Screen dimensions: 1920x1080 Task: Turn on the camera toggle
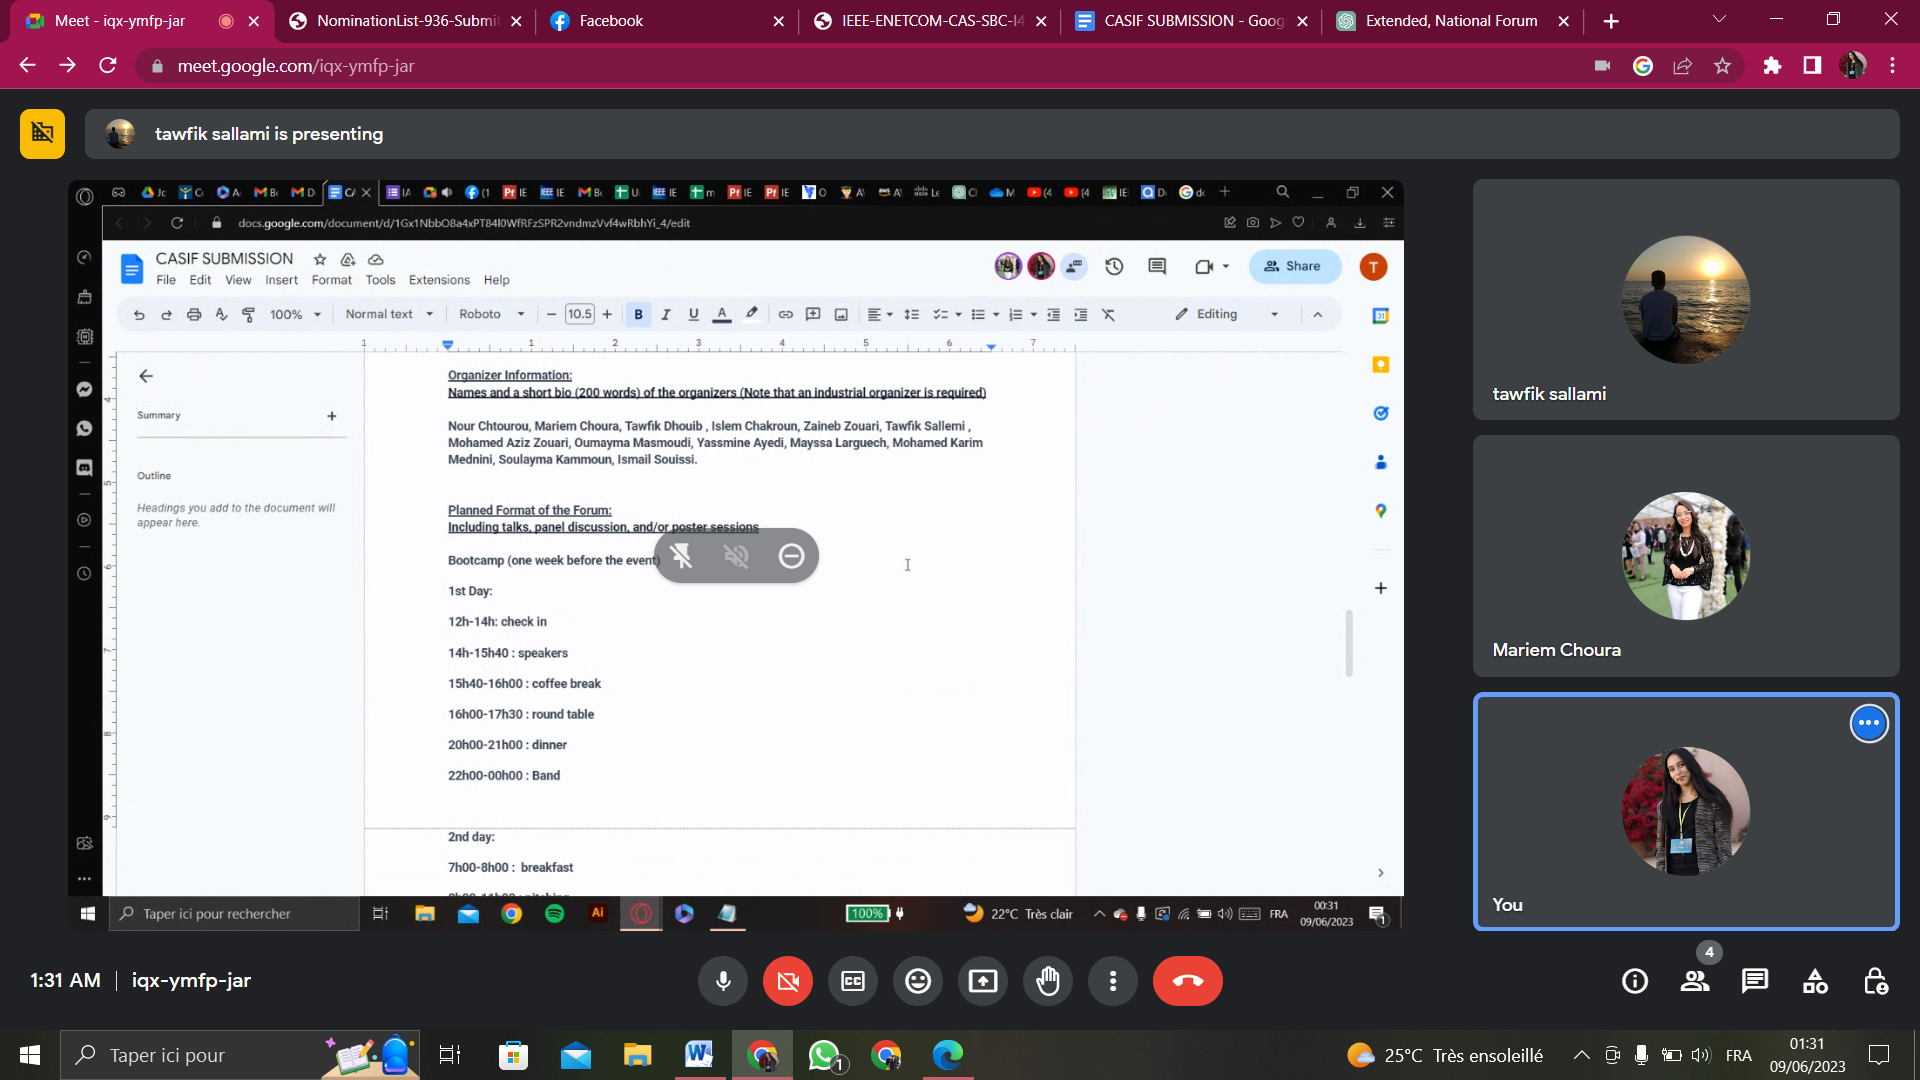click(788, 981)
